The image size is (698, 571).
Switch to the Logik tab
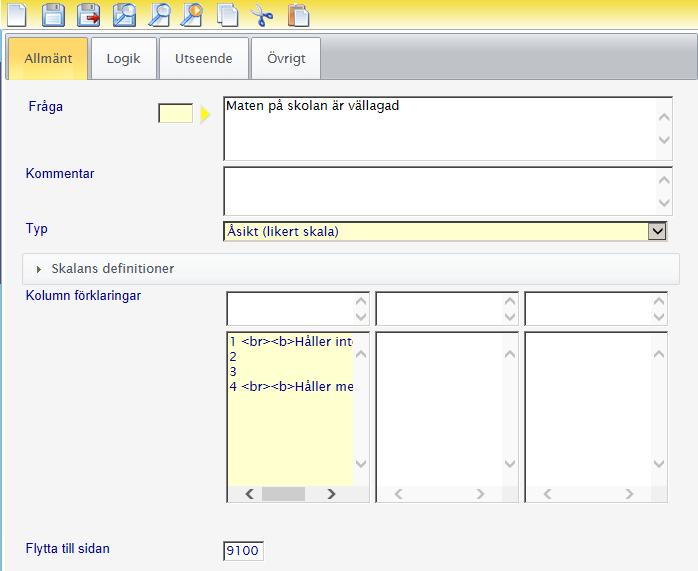coord(123,58)
